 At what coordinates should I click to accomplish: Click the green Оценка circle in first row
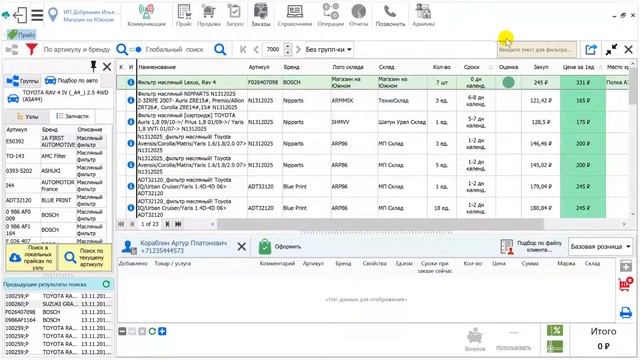508,82
